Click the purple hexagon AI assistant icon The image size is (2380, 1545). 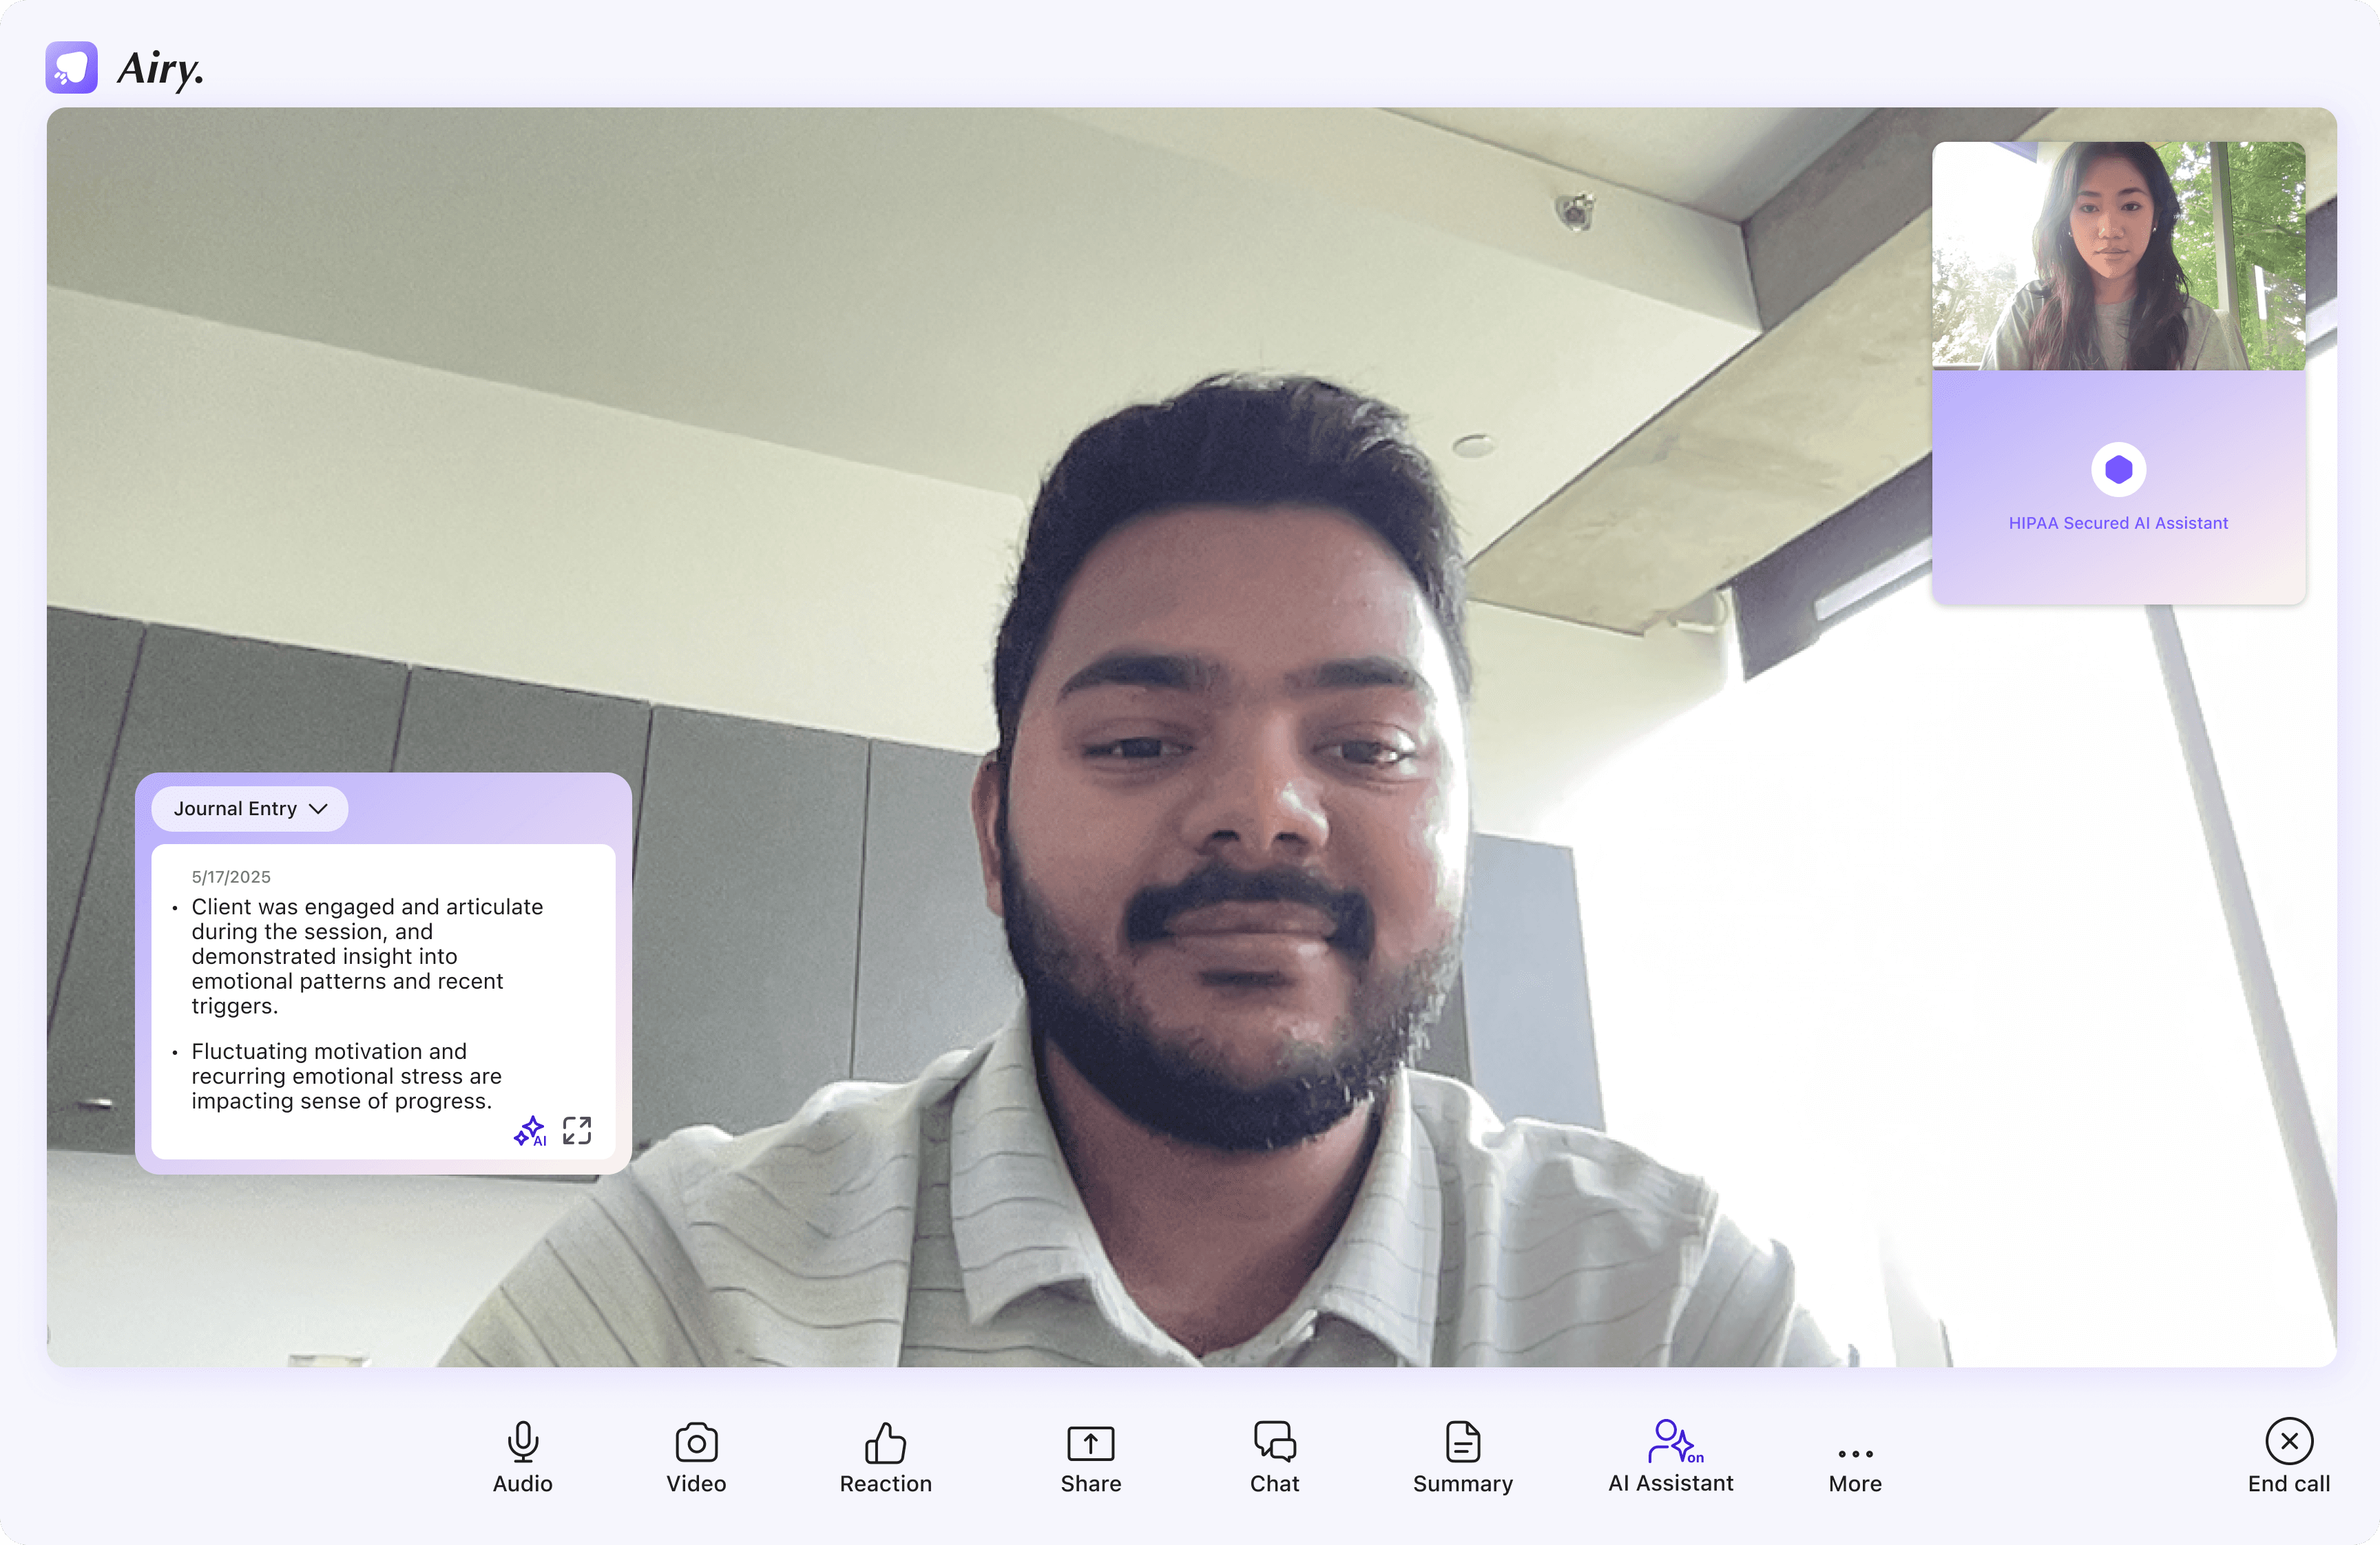tap(2118, 469)
